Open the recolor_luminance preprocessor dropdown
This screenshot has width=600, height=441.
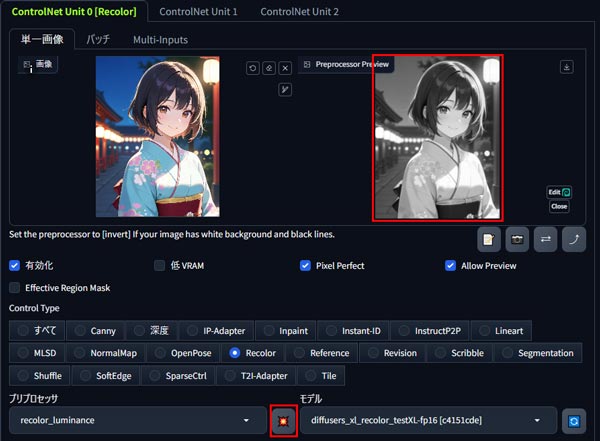pyautogui.click(x=138, y=420)
